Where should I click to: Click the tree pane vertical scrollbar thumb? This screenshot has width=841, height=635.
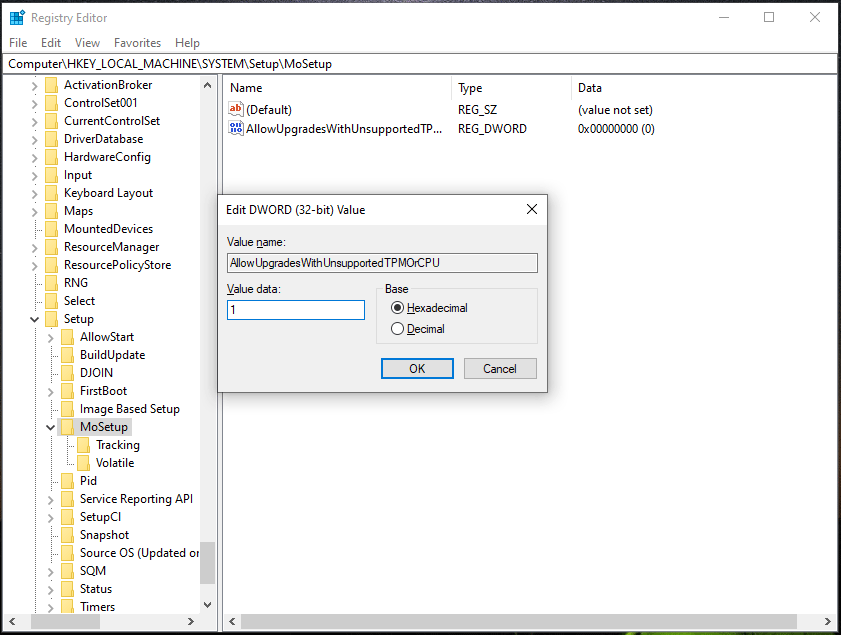tap(208, 563)
